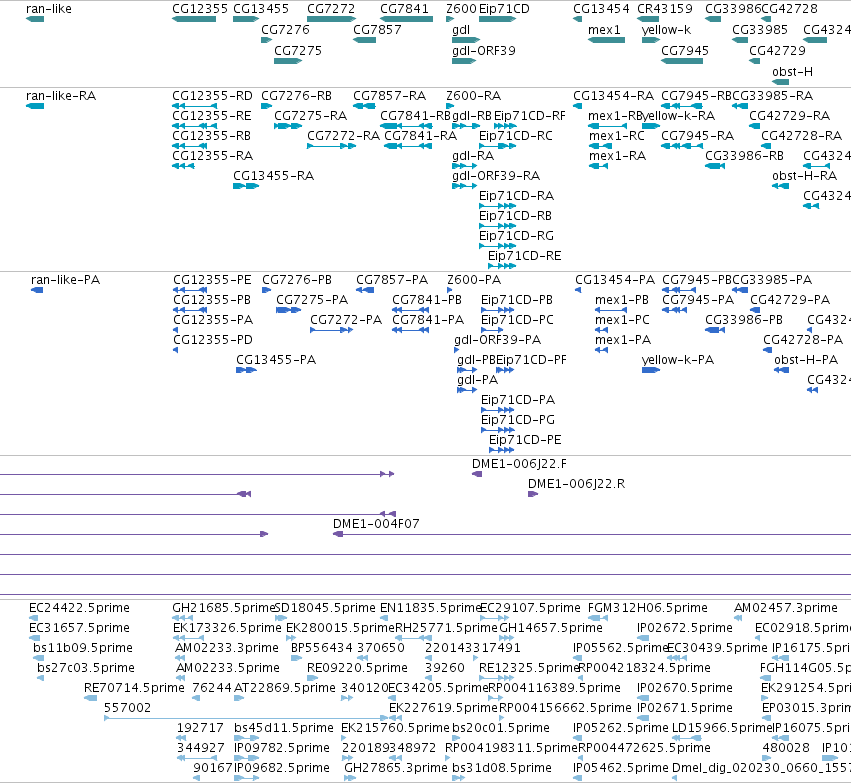The width and height of the screenshot is (851, 783).
Task: Click the IP02672.5prime EST label
Action: 685,628
